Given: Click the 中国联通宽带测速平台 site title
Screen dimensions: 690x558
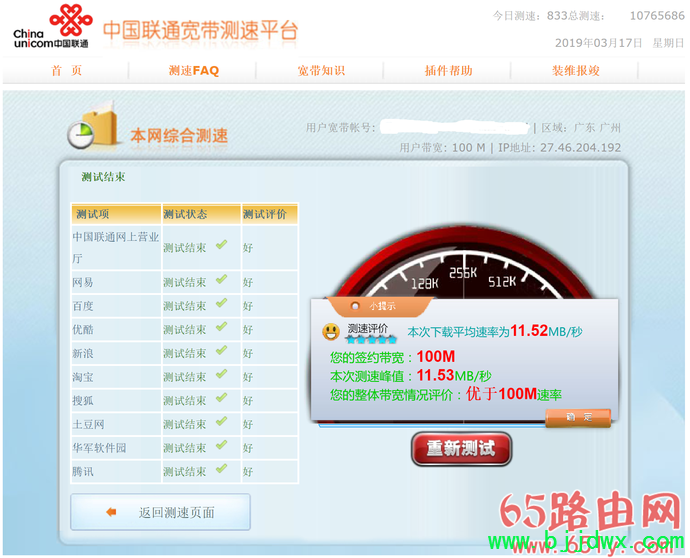Looking at the screenshot, I should (x=201, y=31).
